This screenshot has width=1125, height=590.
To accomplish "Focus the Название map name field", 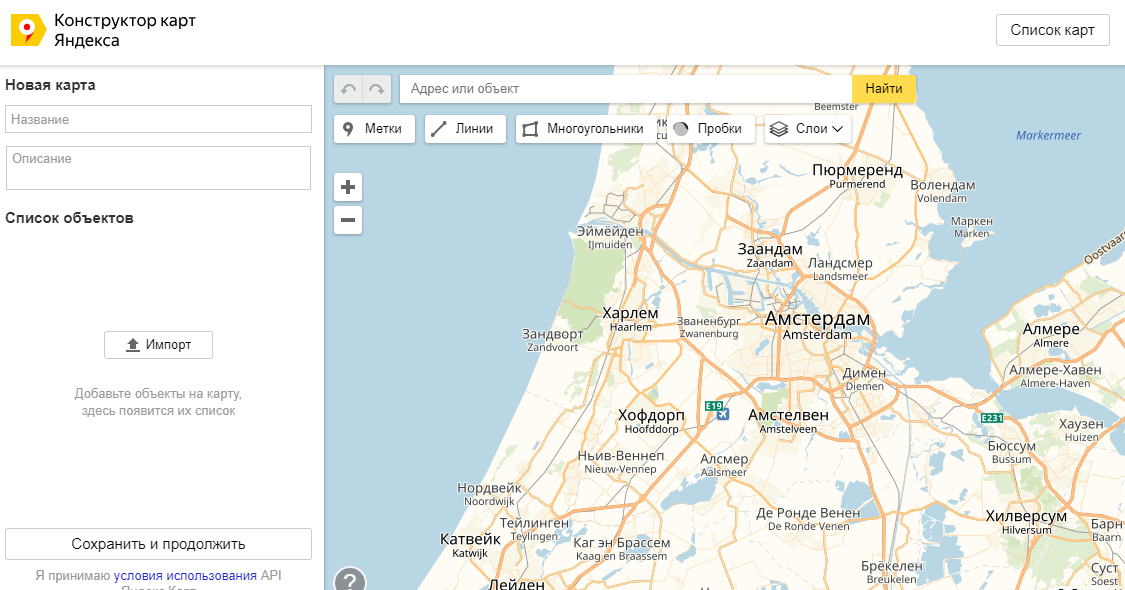I will point(158,119).
